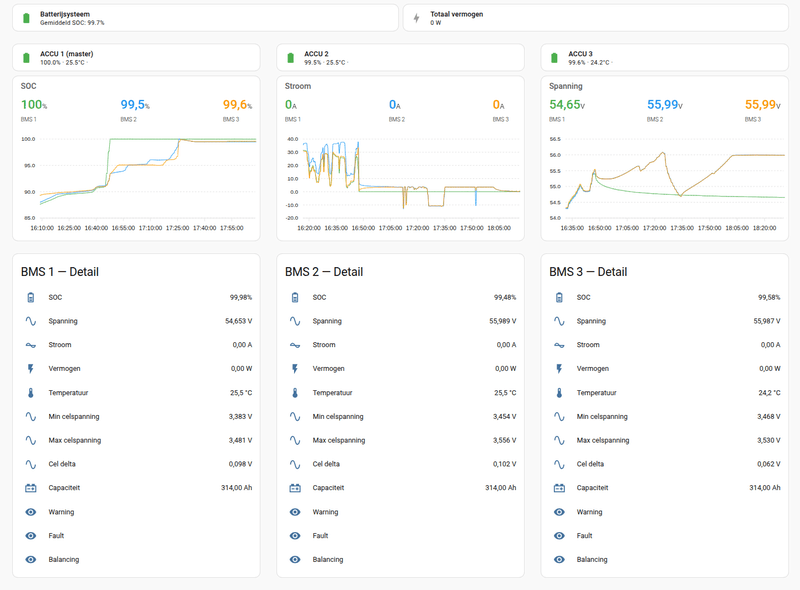
Task: Open the ACCU 1 (master) card
Action: (136, 58)
